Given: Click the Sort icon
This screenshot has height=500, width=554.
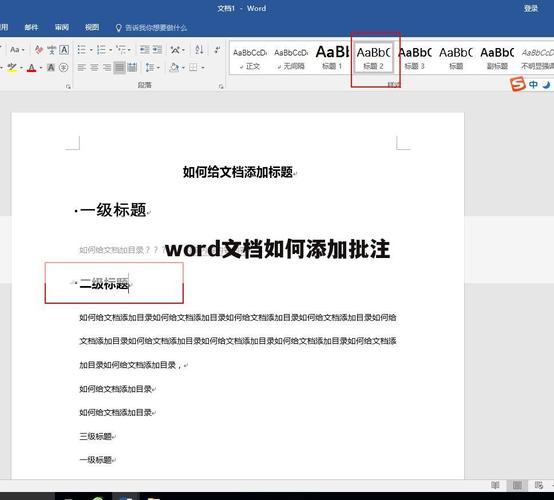Looking at the screenshot, I should point(199,49).
